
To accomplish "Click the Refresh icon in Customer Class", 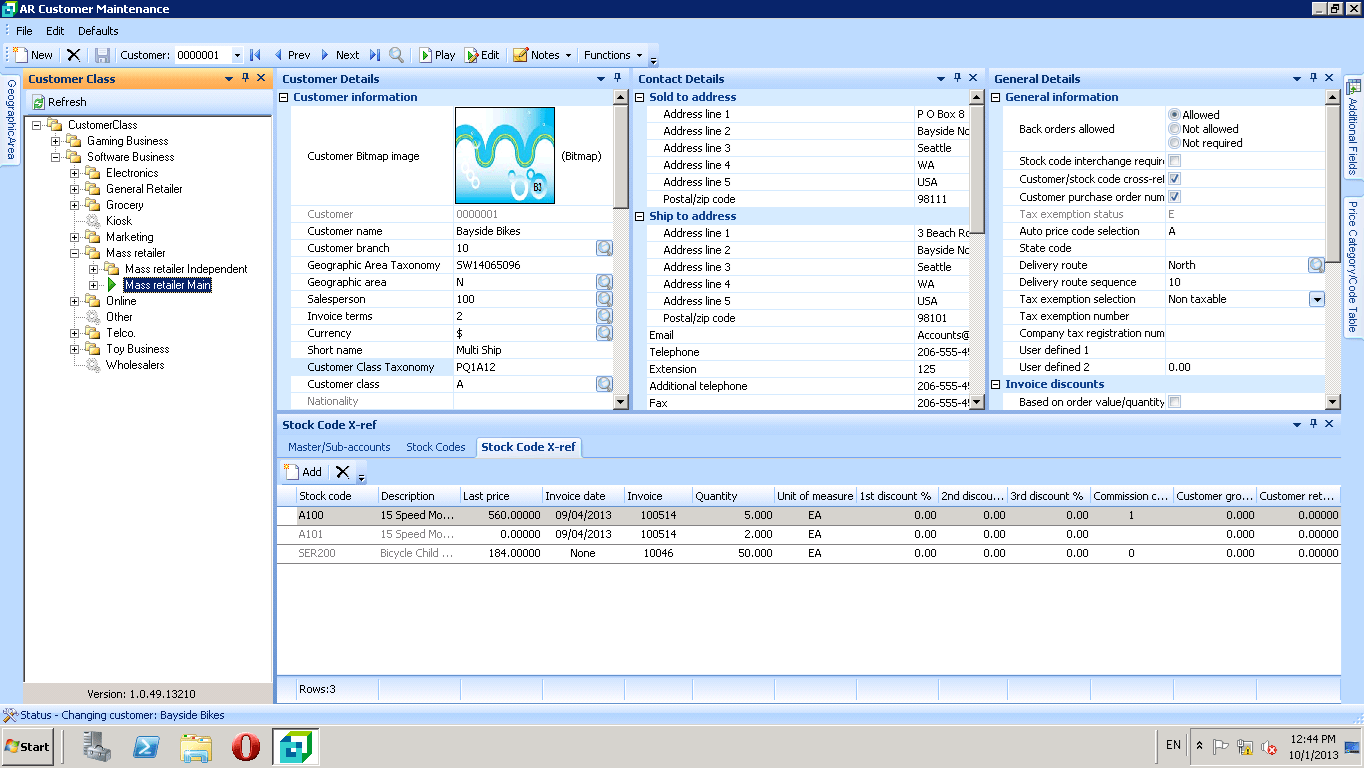I will [x=39, y=102].
